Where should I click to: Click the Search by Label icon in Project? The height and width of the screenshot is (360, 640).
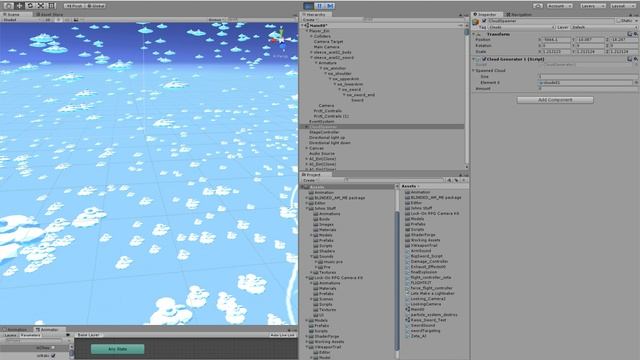point(456,180)
